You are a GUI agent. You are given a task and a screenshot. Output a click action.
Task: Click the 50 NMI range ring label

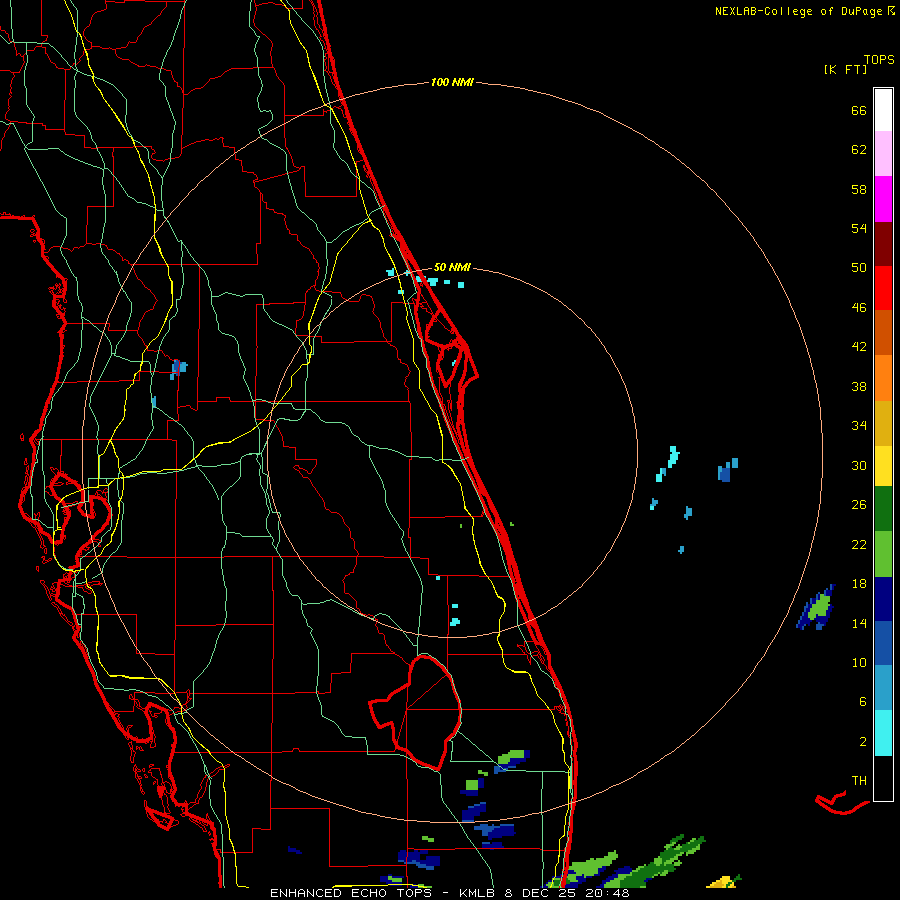point(452,267)
